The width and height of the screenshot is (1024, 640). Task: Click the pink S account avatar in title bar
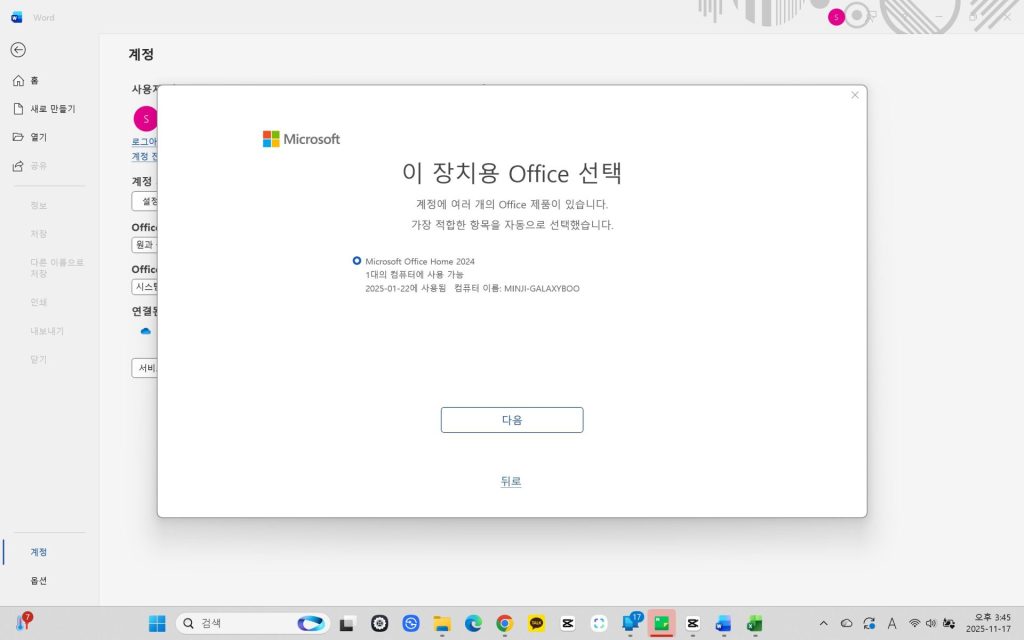[x=836, y=17]
